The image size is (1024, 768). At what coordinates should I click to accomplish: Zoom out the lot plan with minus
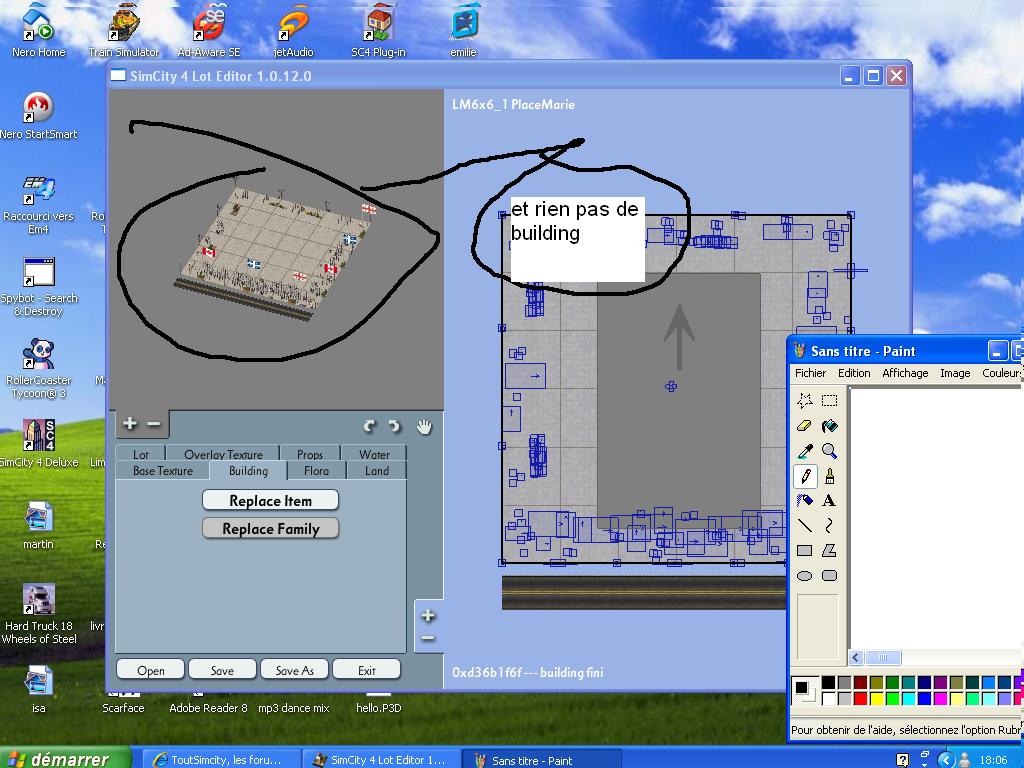pos(428,638)
